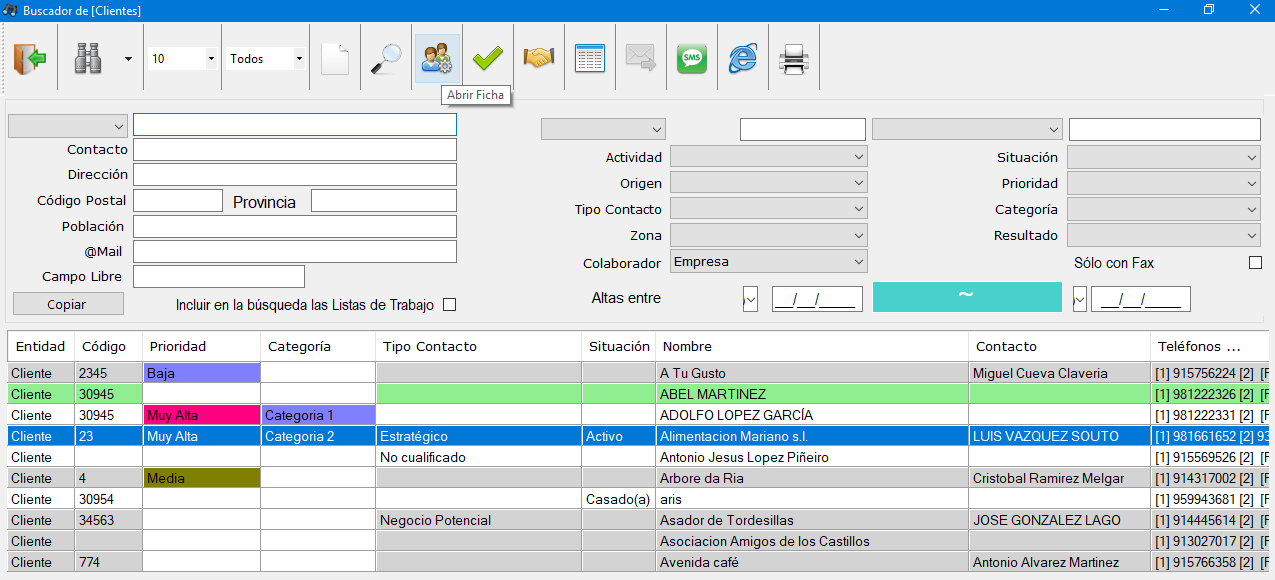Image resolution: width=1275 pixels, height=580 pixels.
Task: Open client record with Abrir Ficha icon
Action: click(x=437, y=59)
